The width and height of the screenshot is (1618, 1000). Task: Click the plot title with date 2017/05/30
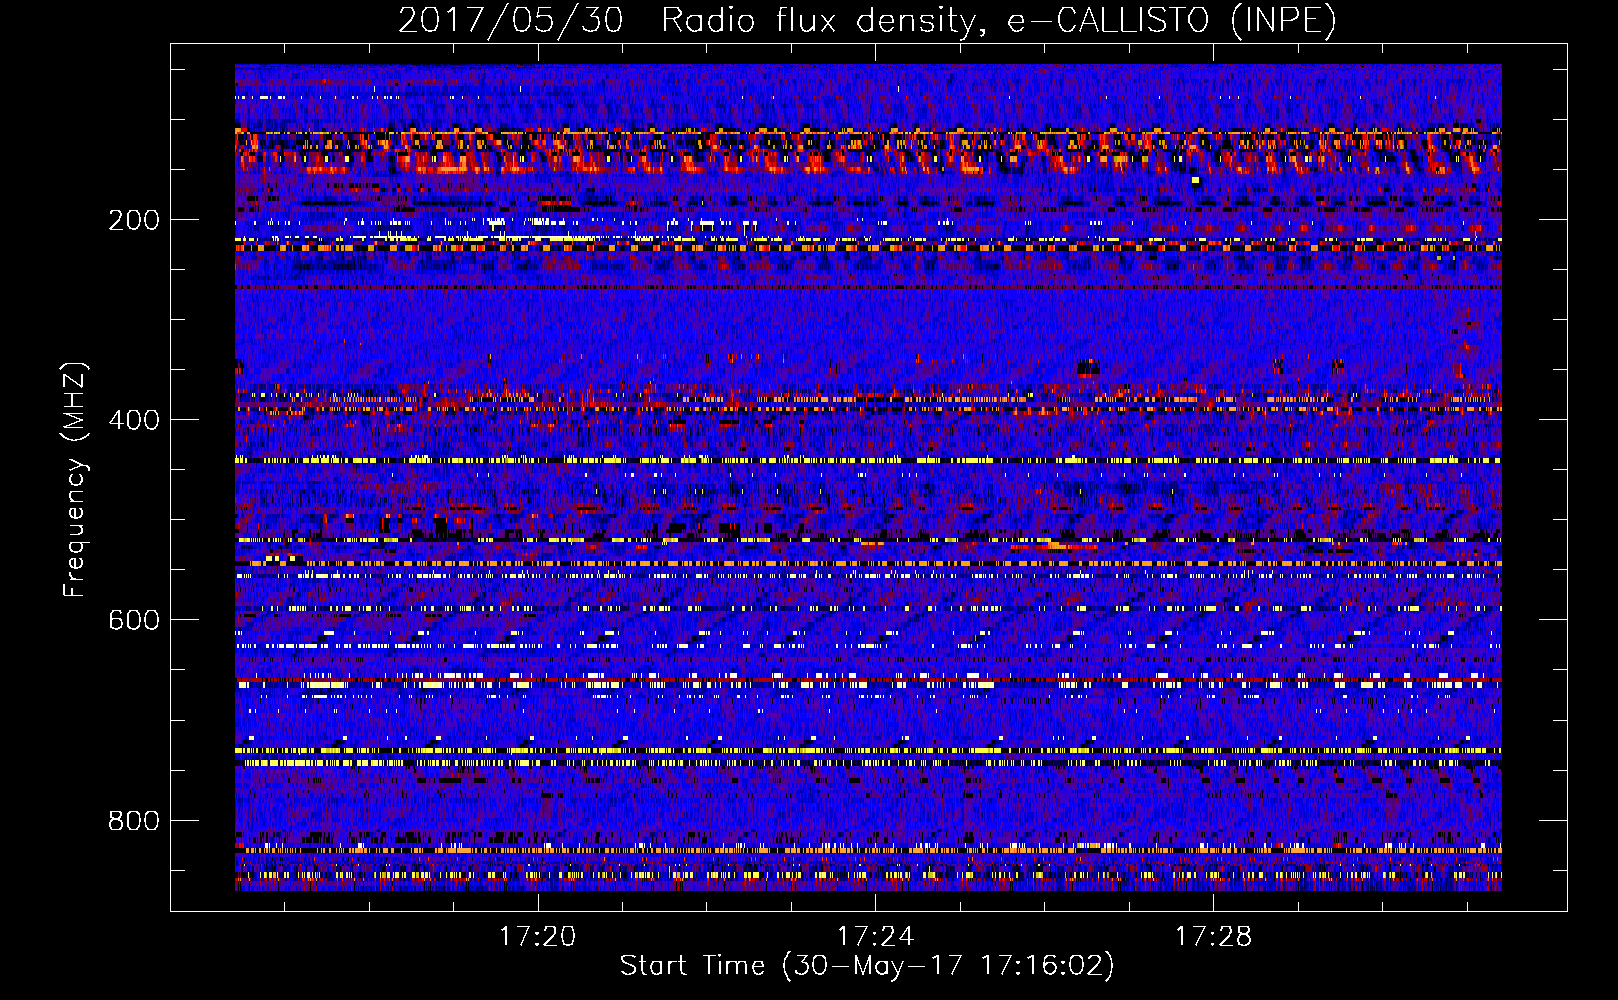tap(867, 21)
